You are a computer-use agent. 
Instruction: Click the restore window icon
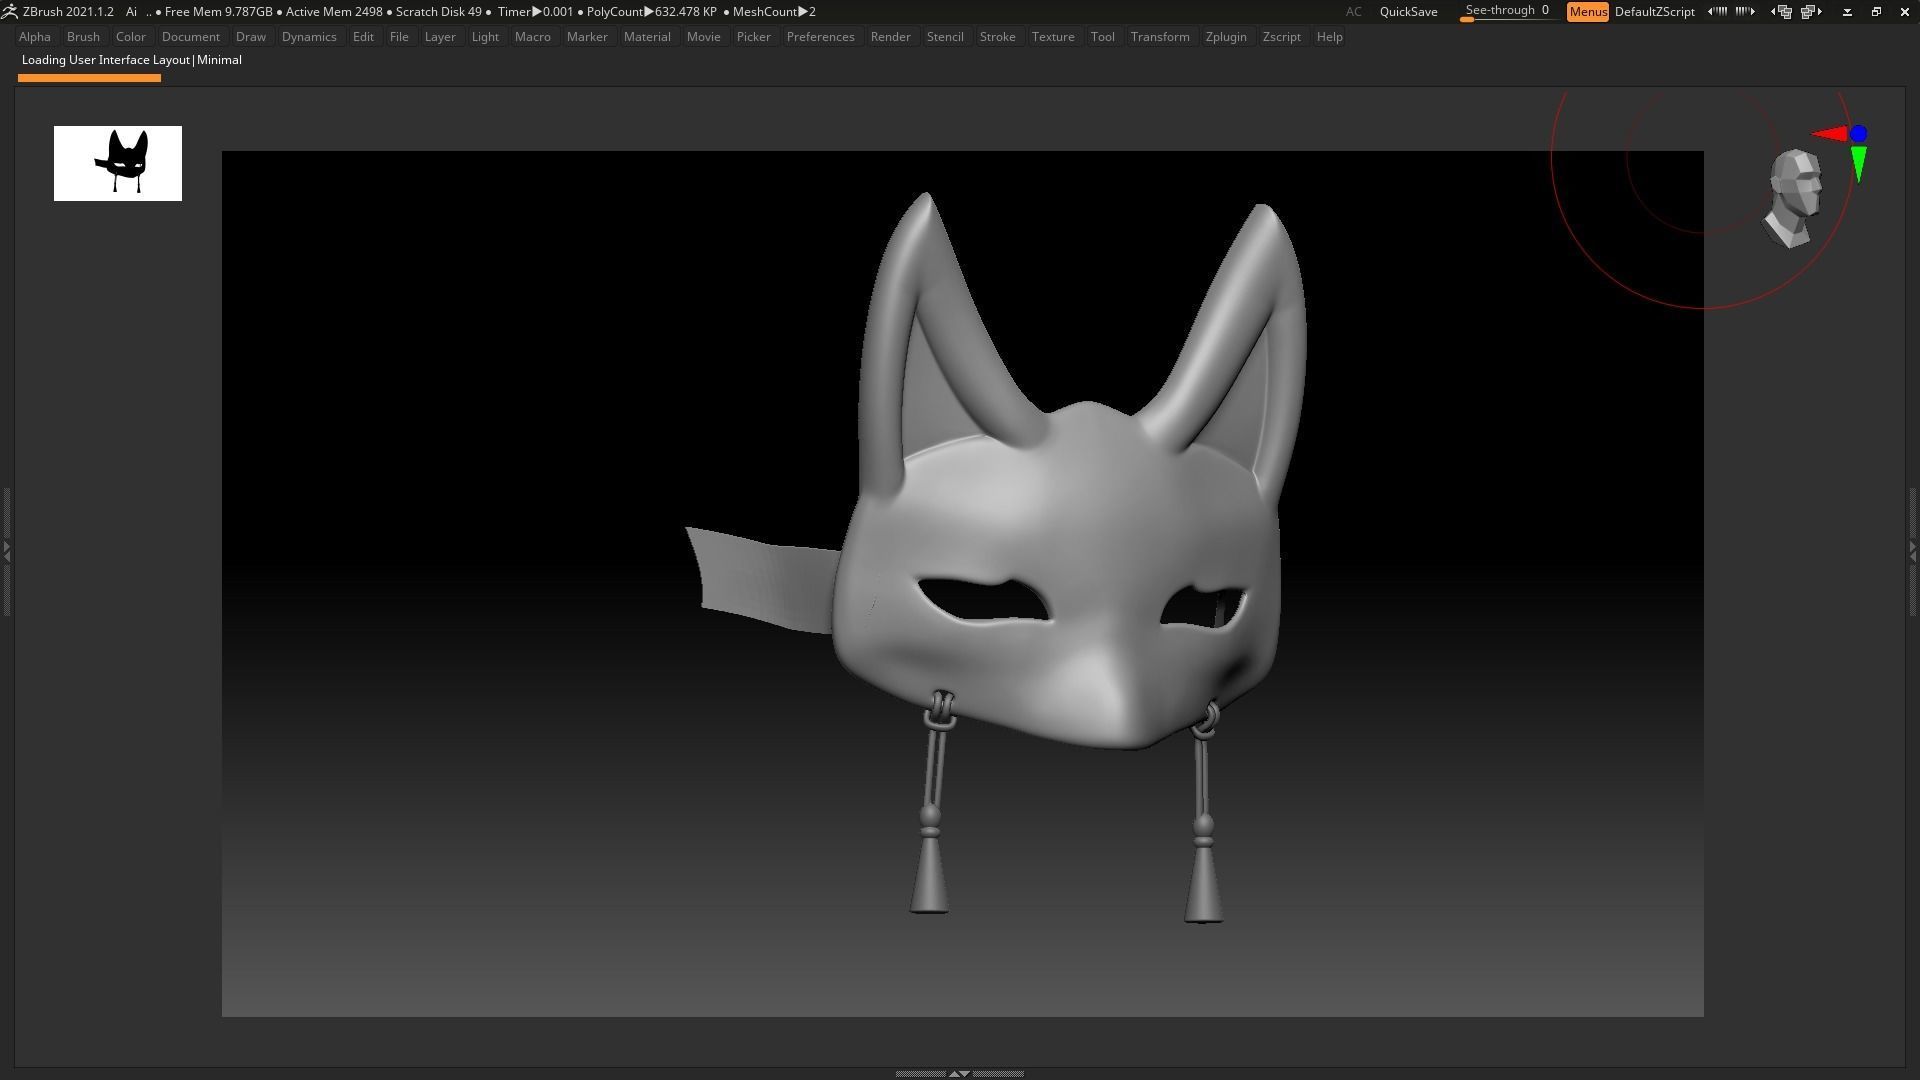[1876, 12]
